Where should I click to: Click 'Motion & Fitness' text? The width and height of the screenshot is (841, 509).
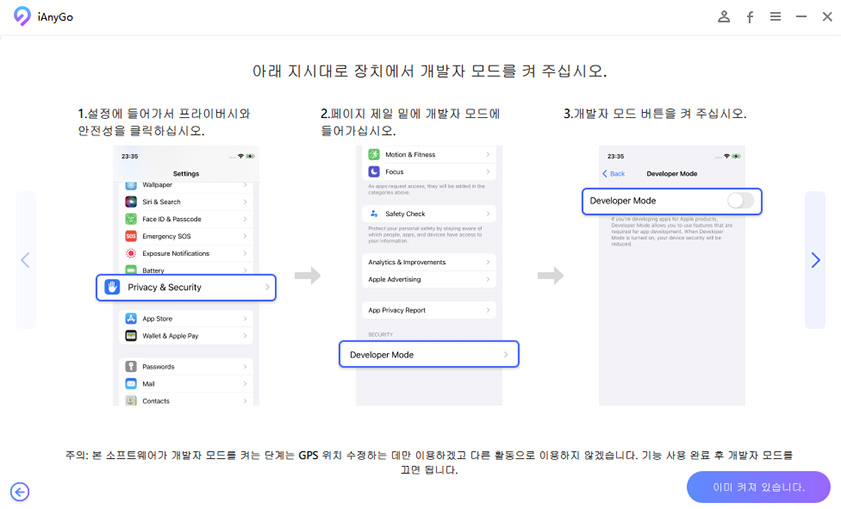[x=410, y=154]
